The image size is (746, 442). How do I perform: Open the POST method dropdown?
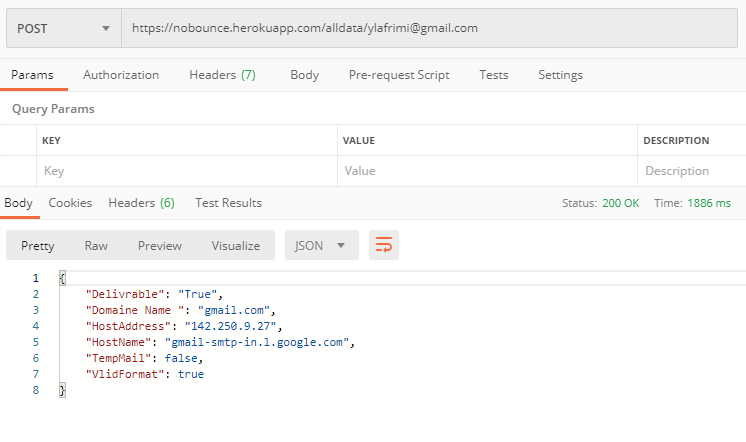point(64,28)
